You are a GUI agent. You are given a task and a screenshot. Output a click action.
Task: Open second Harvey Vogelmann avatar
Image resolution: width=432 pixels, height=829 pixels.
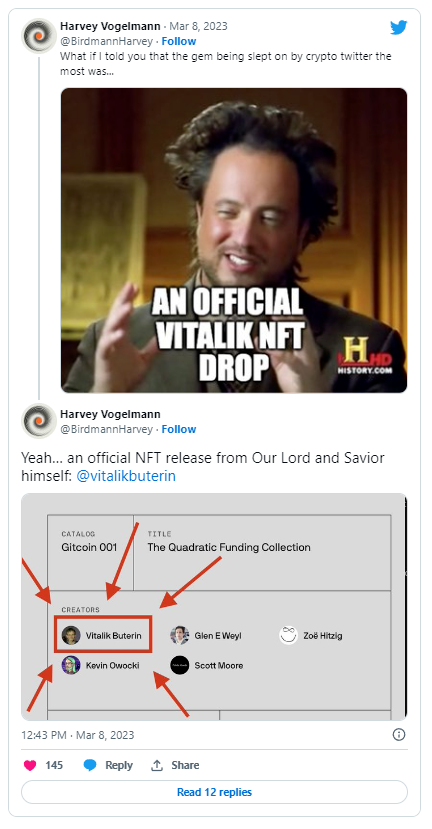coord(39,421)
